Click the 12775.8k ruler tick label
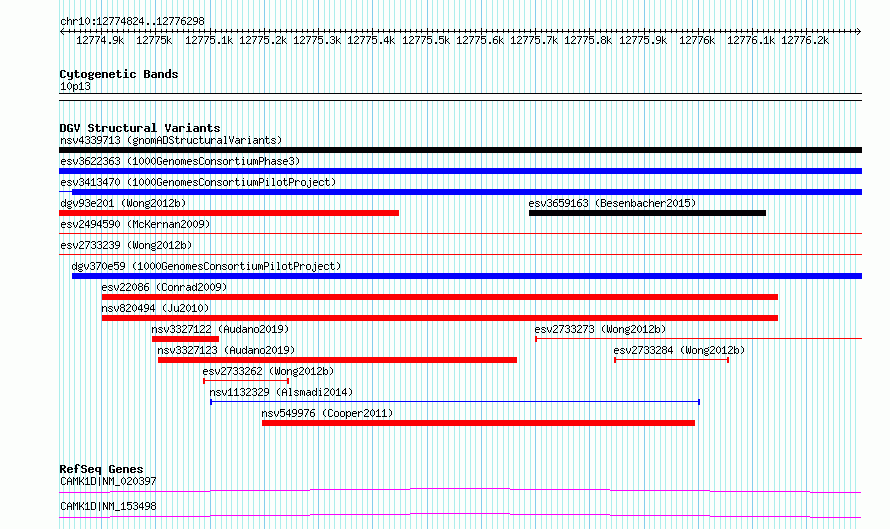 coord(588,40)
